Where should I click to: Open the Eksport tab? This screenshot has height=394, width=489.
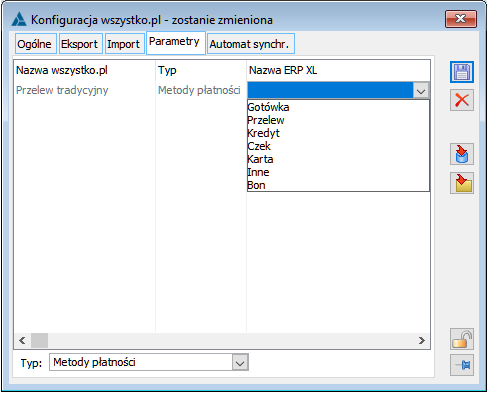pyautogui.click(x=81, y=44)
